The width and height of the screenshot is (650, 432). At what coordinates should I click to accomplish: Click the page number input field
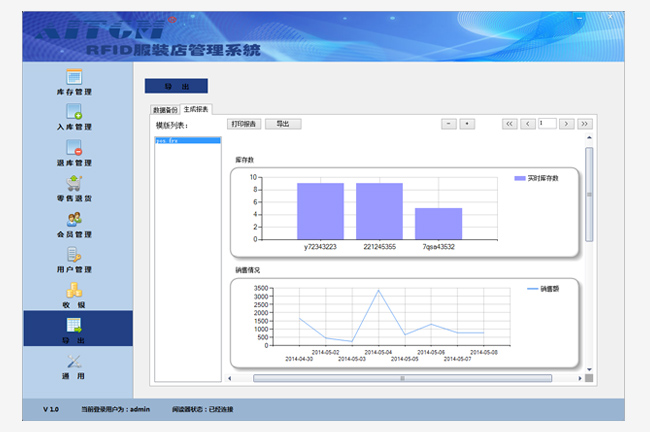(x=547, y=124)
